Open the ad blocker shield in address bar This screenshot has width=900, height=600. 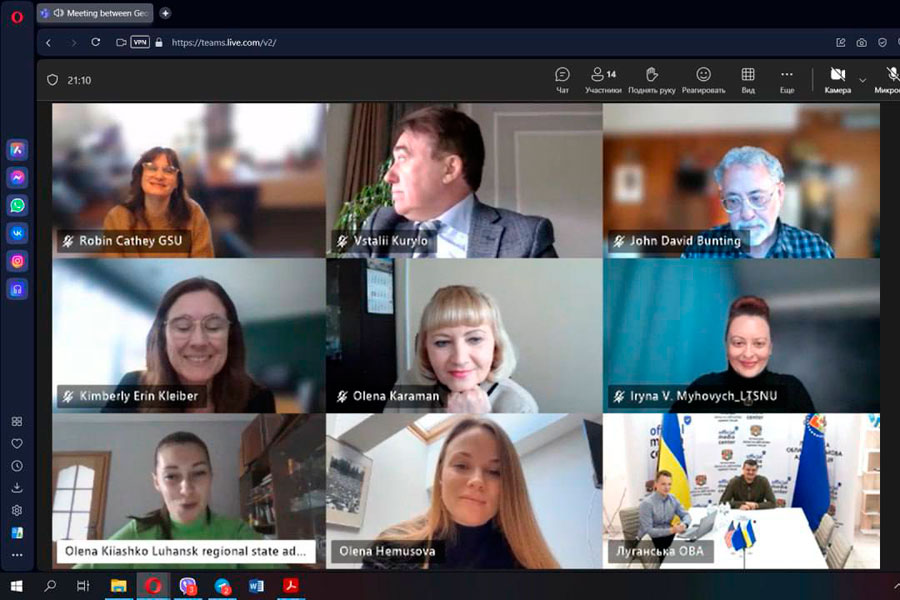click(x=882, y=42)
